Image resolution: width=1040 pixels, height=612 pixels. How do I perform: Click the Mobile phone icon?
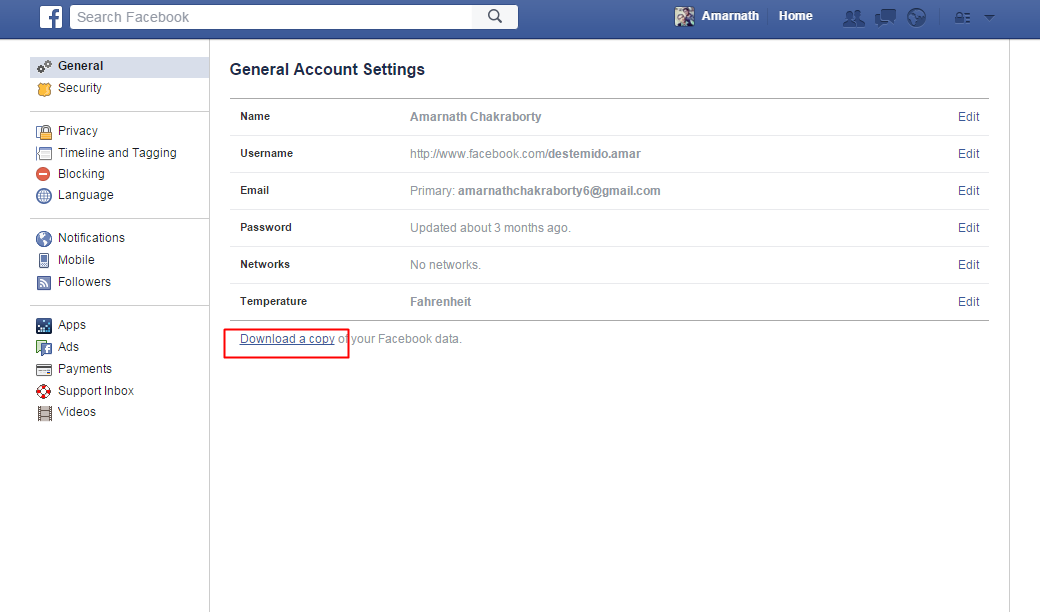[44, 261]
